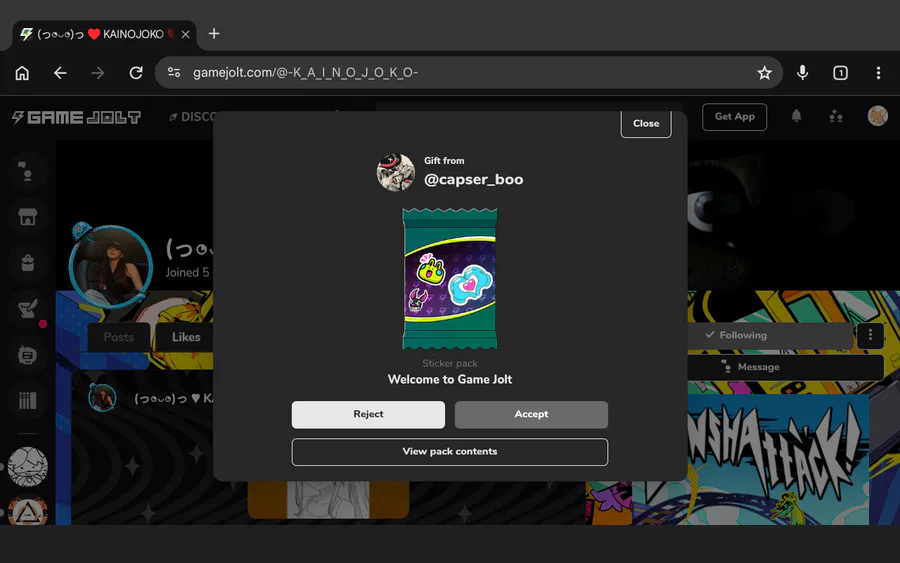Click the Get App button
The height and width of the screenshot is (563, 900).
pos(734,117)
